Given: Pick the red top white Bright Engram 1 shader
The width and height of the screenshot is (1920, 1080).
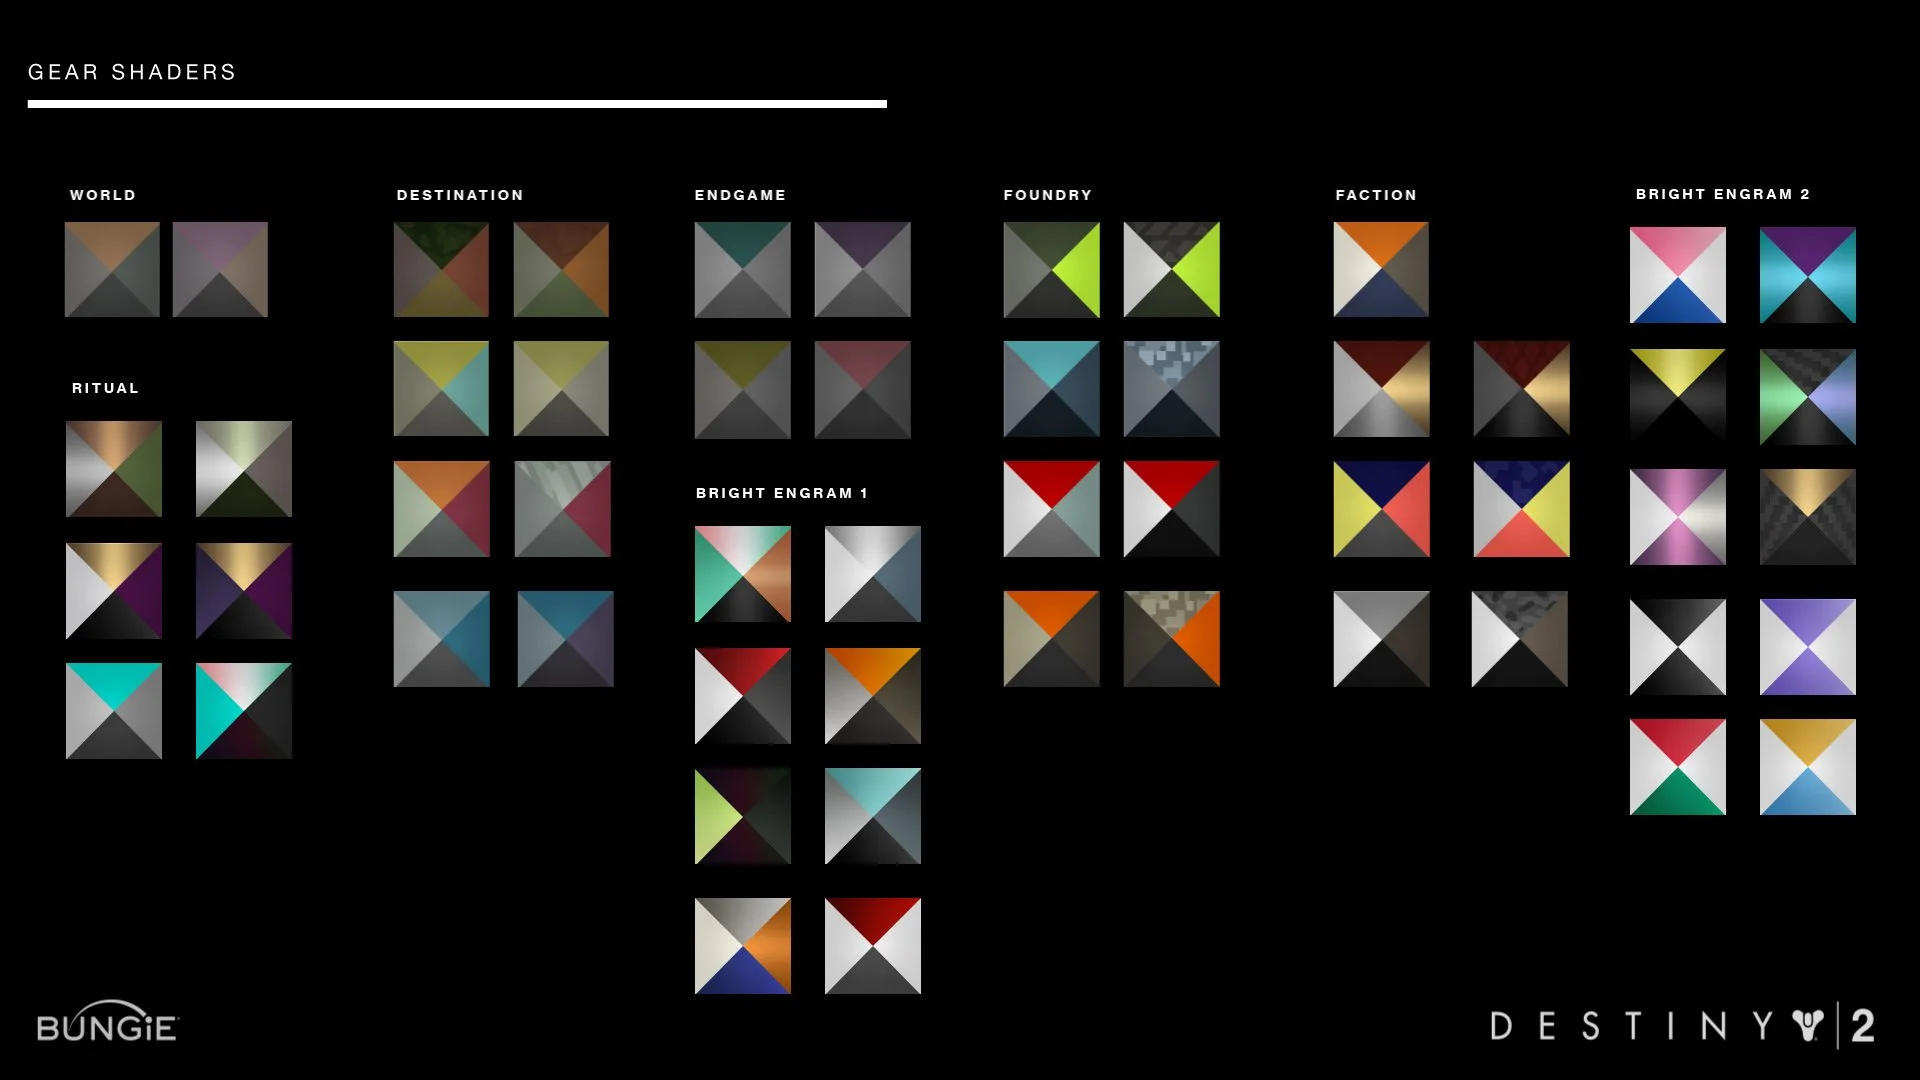Looking at the screenshot, I should [x=872, y=946].
